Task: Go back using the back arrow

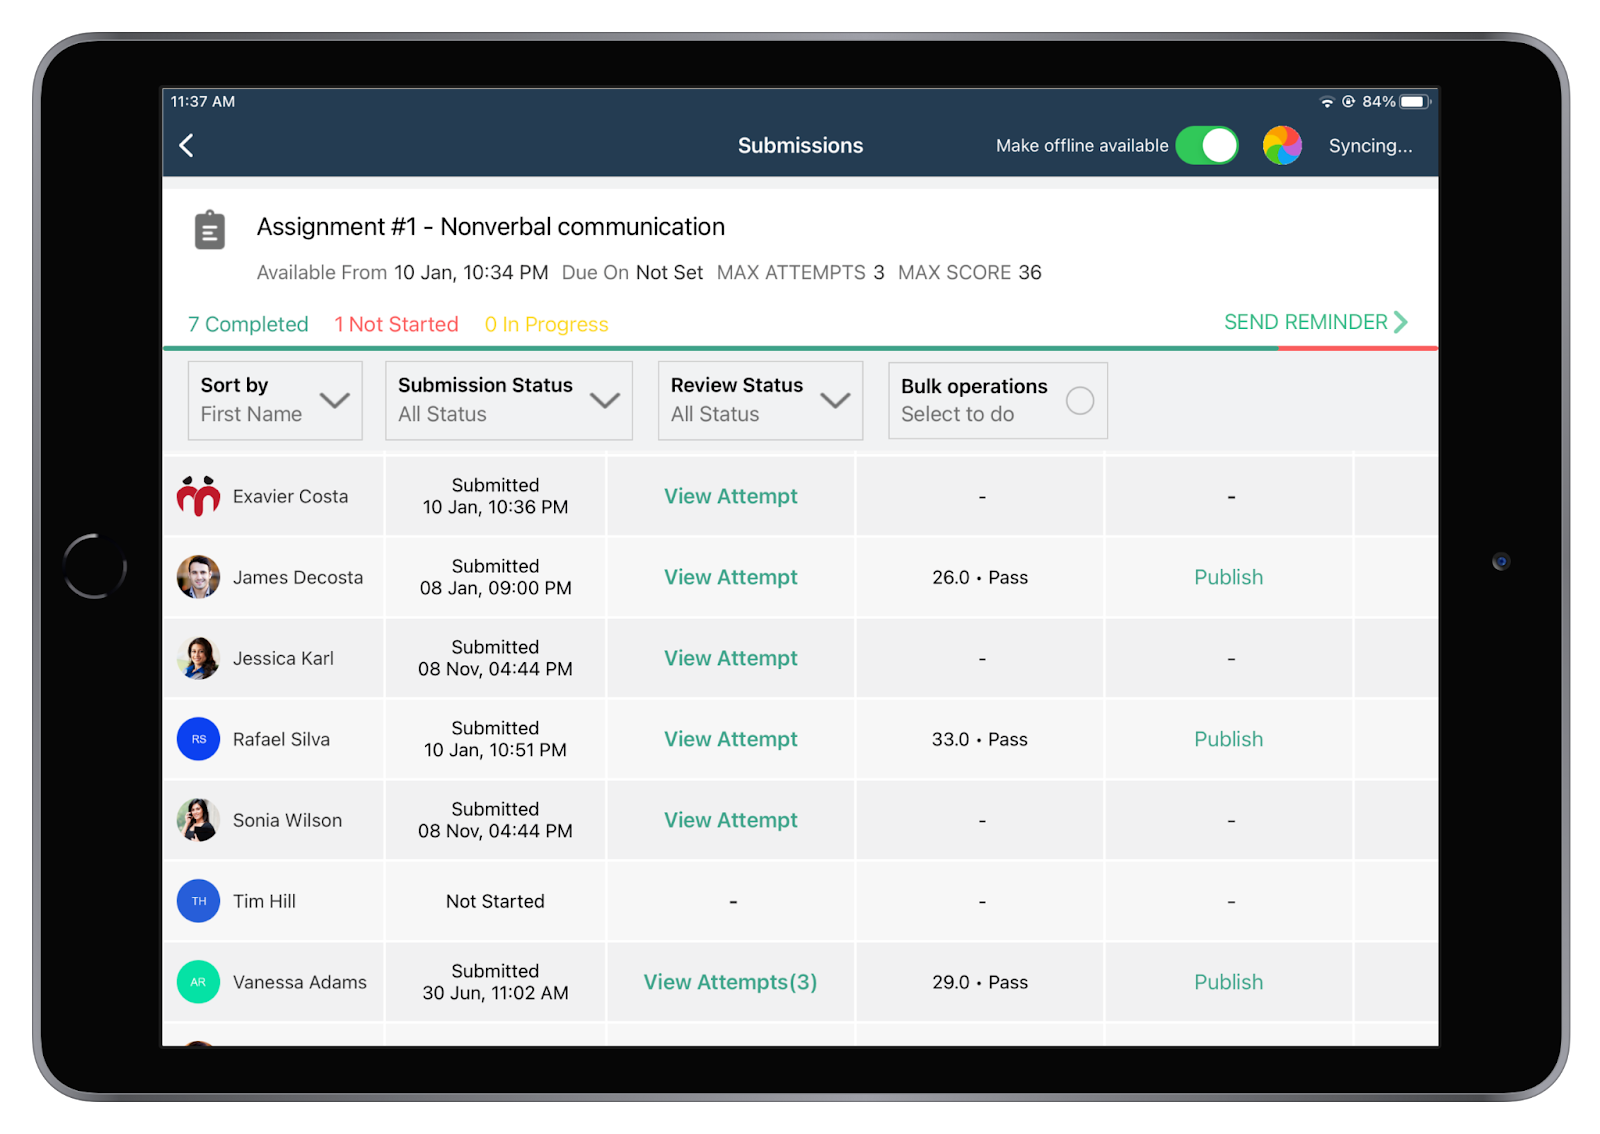Action: point(186,146)
